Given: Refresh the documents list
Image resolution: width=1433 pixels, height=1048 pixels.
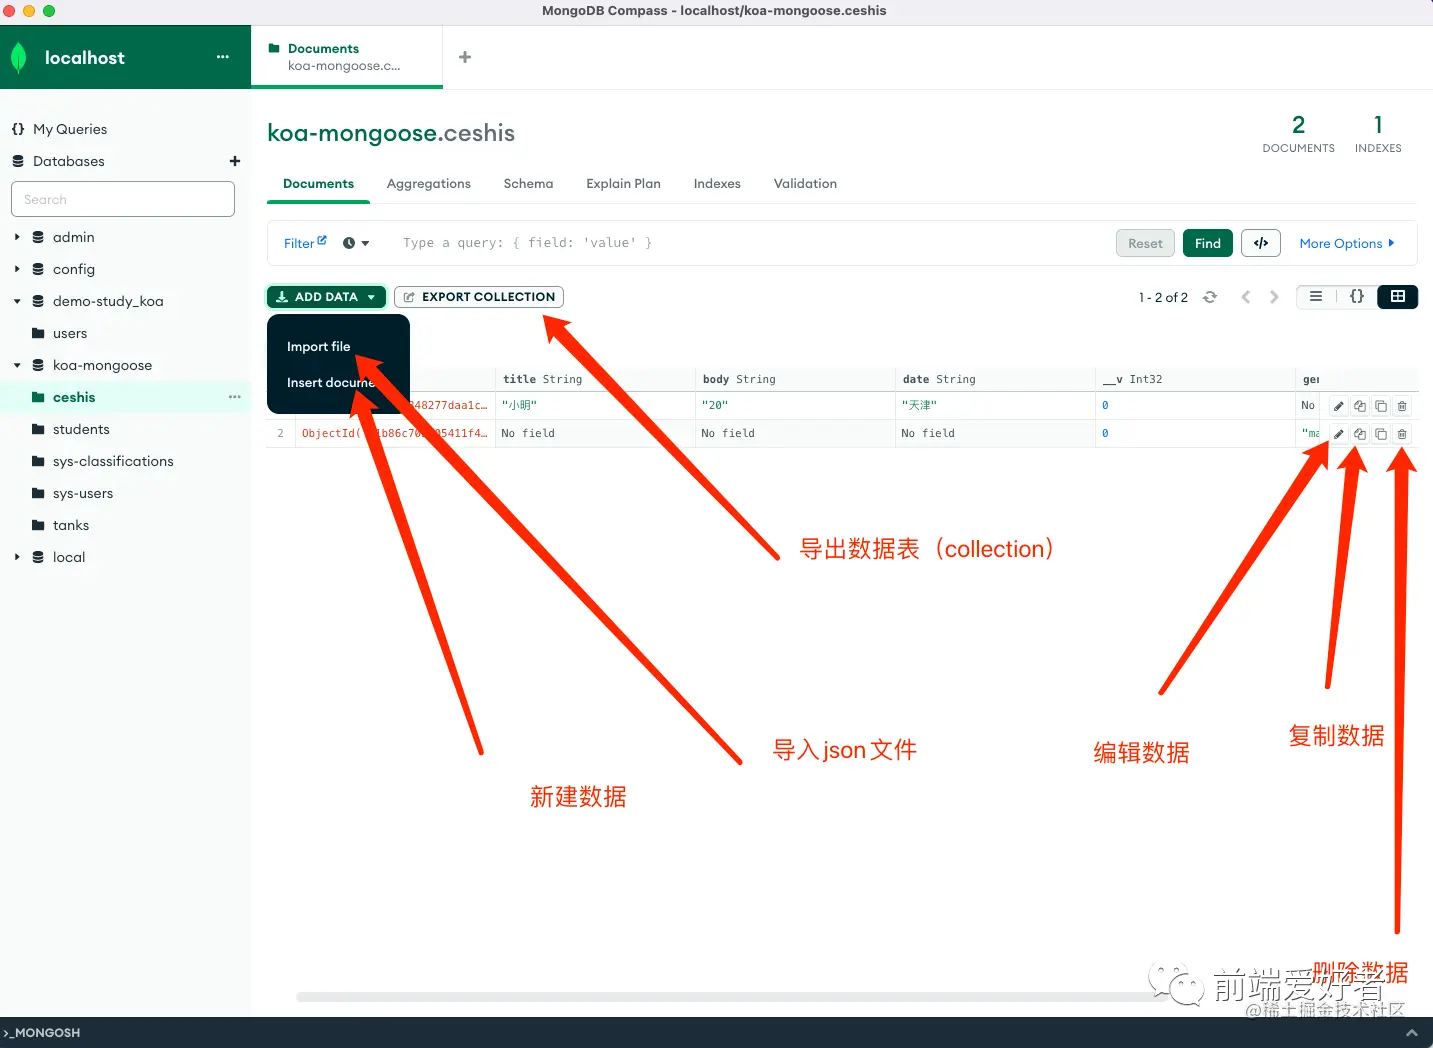Looking at the screenshot, I should (x=1210, y=297).
